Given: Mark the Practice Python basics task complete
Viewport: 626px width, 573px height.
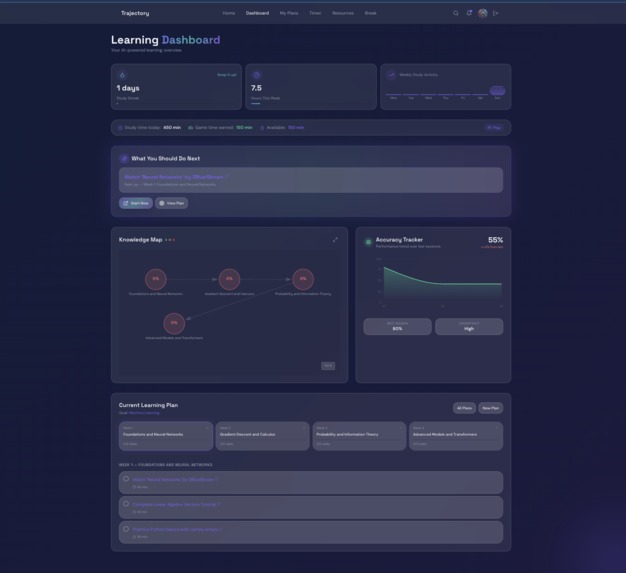Looking at the screenshot, I should coord(126,529).
